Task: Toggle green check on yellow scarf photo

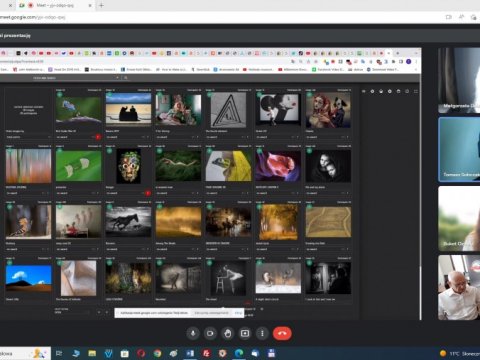Action: tap(209, 151)
